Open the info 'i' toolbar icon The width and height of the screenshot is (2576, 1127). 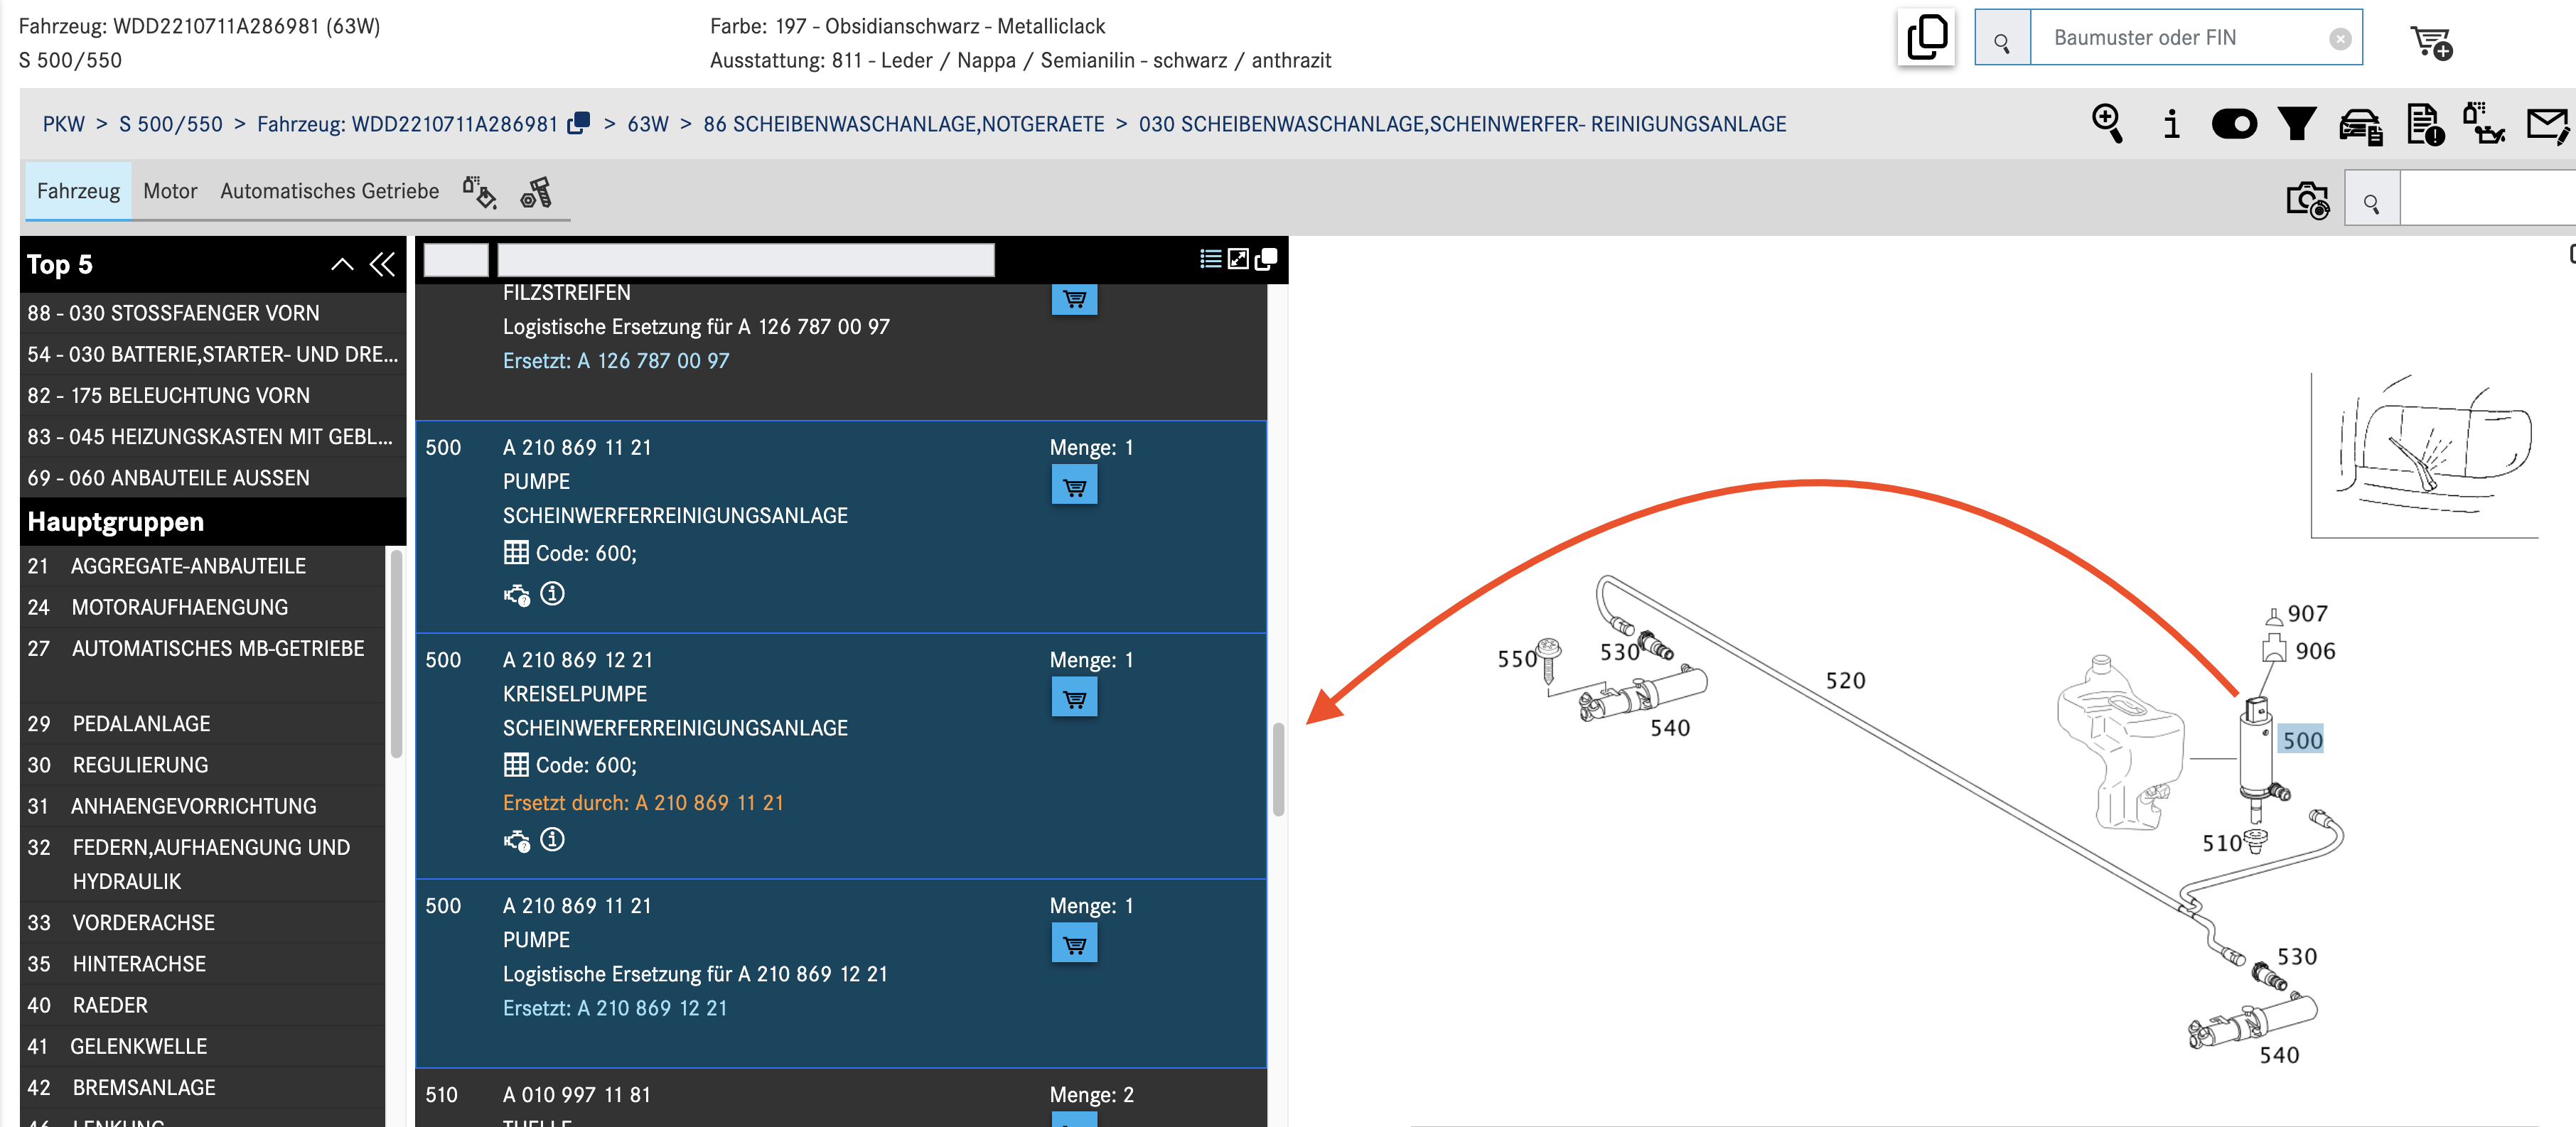(2171, 124)
